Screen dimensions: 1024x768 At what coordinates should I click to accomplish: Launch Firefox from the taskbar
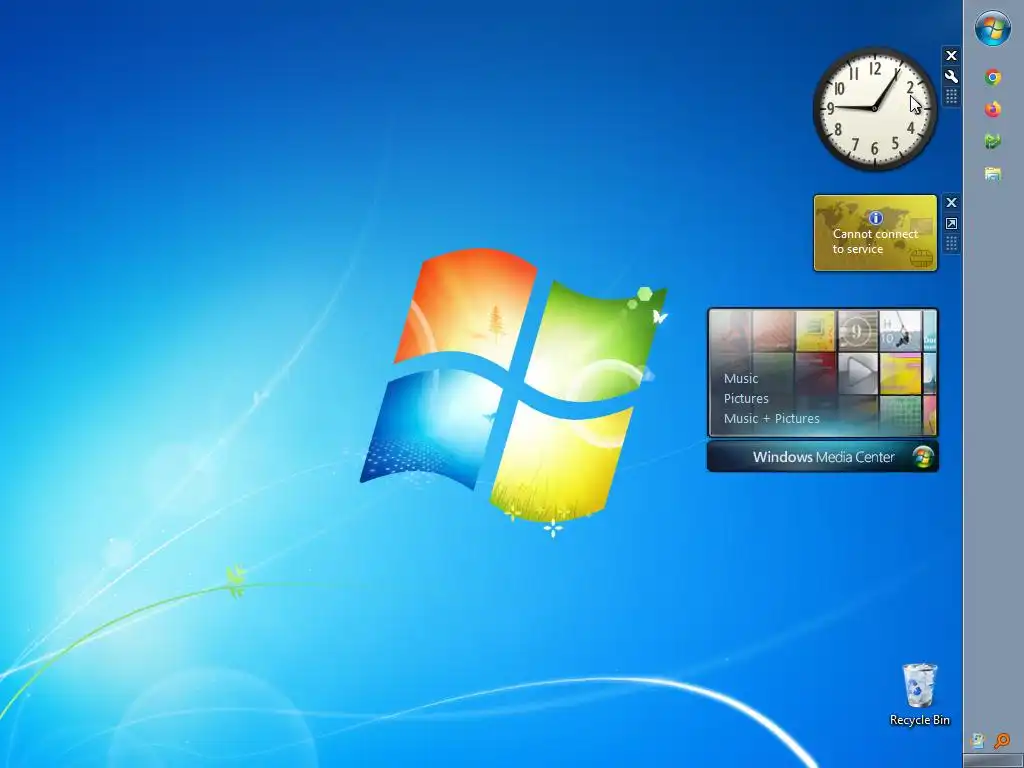(993, 109)
